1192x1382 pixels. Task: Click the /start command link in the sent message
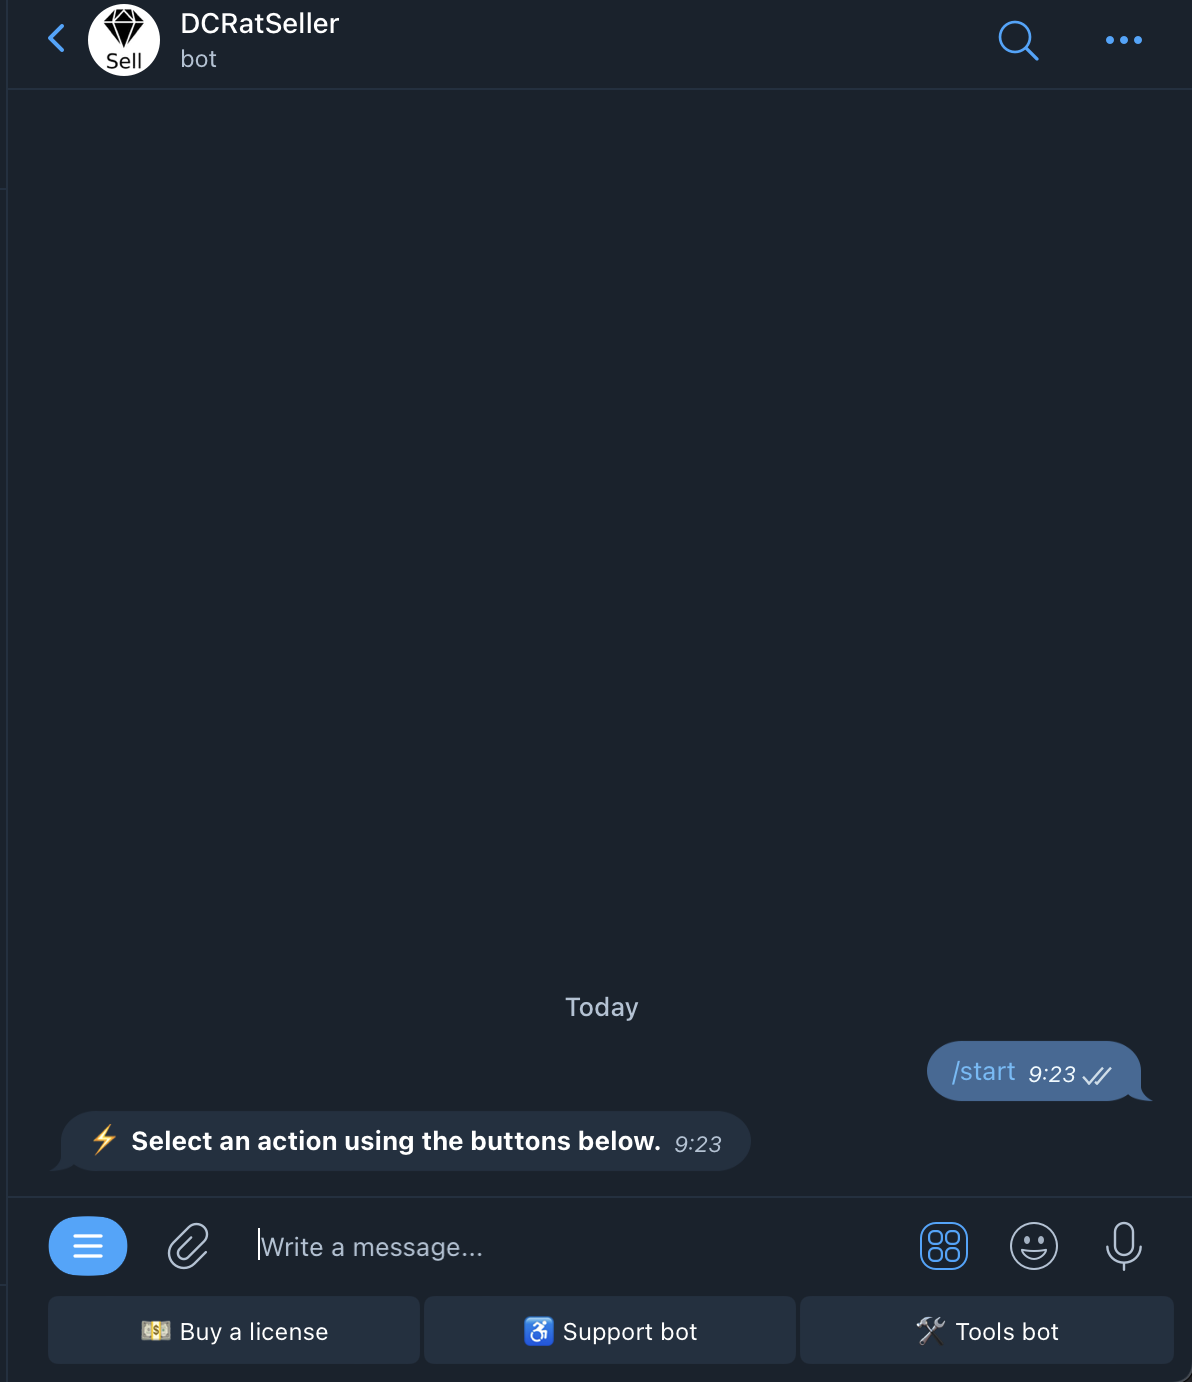coord(984,1072)
